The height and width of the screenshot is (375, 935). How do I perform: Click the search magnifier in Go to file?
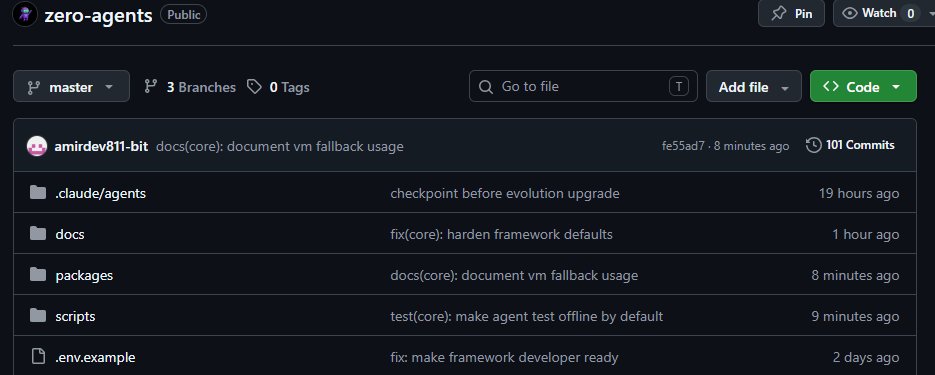(x=486, y=87)
